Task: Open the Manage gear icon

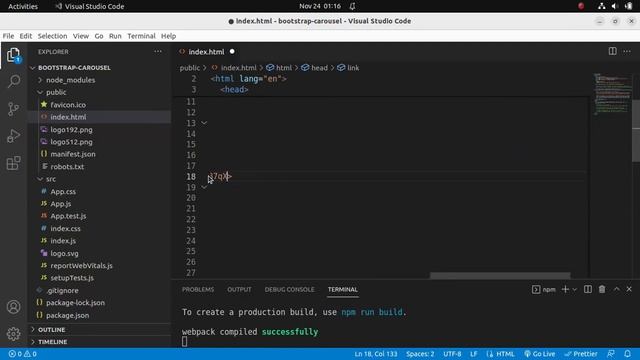Action: click(13, 333)
